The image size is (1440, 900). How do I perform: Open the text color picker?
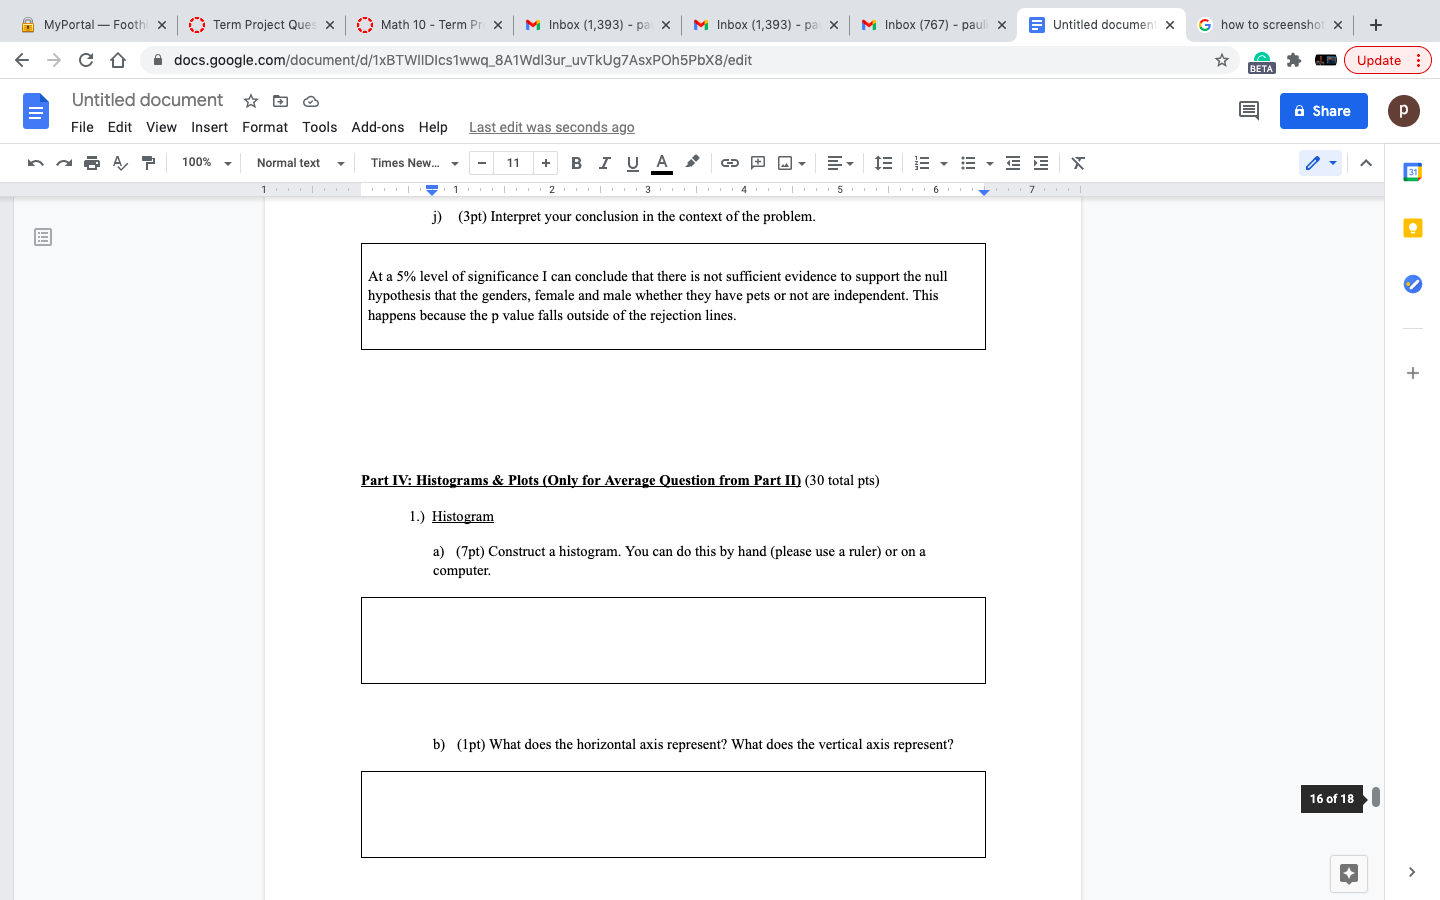tap(661, 162)
